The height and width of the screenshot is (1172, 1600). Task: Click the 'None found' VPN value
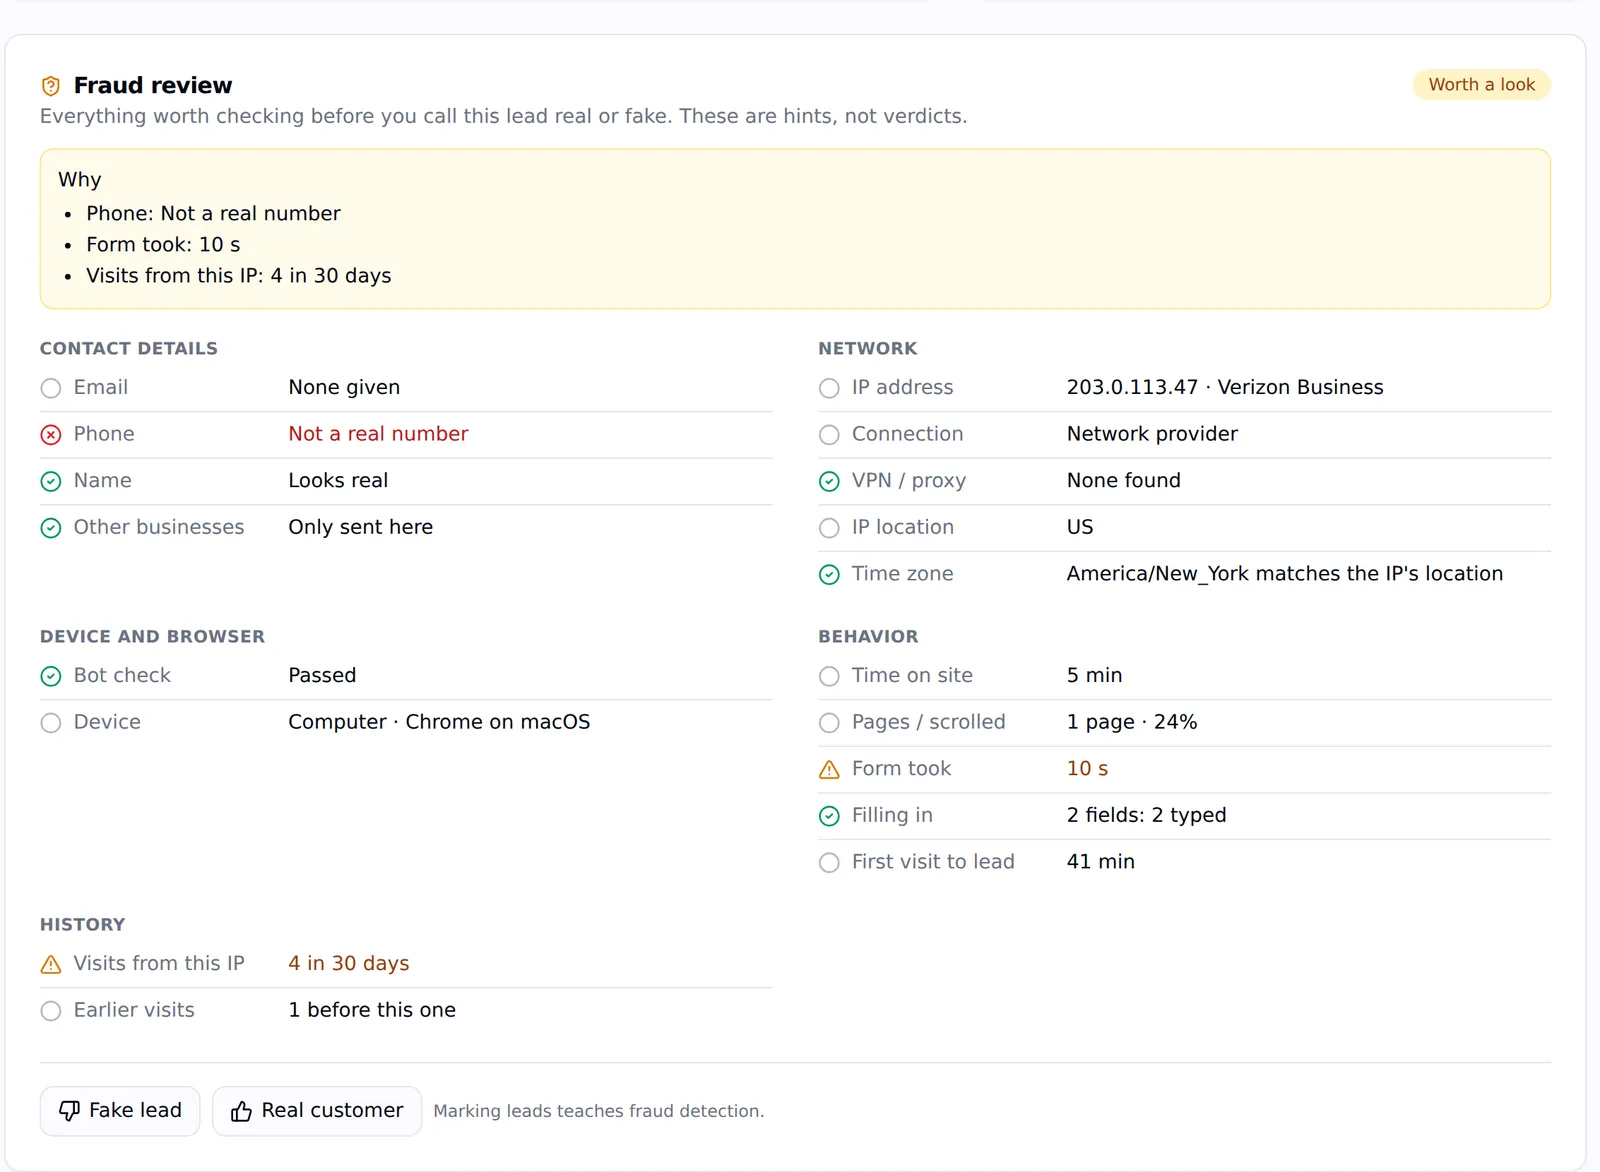[x=1123, y=480]
